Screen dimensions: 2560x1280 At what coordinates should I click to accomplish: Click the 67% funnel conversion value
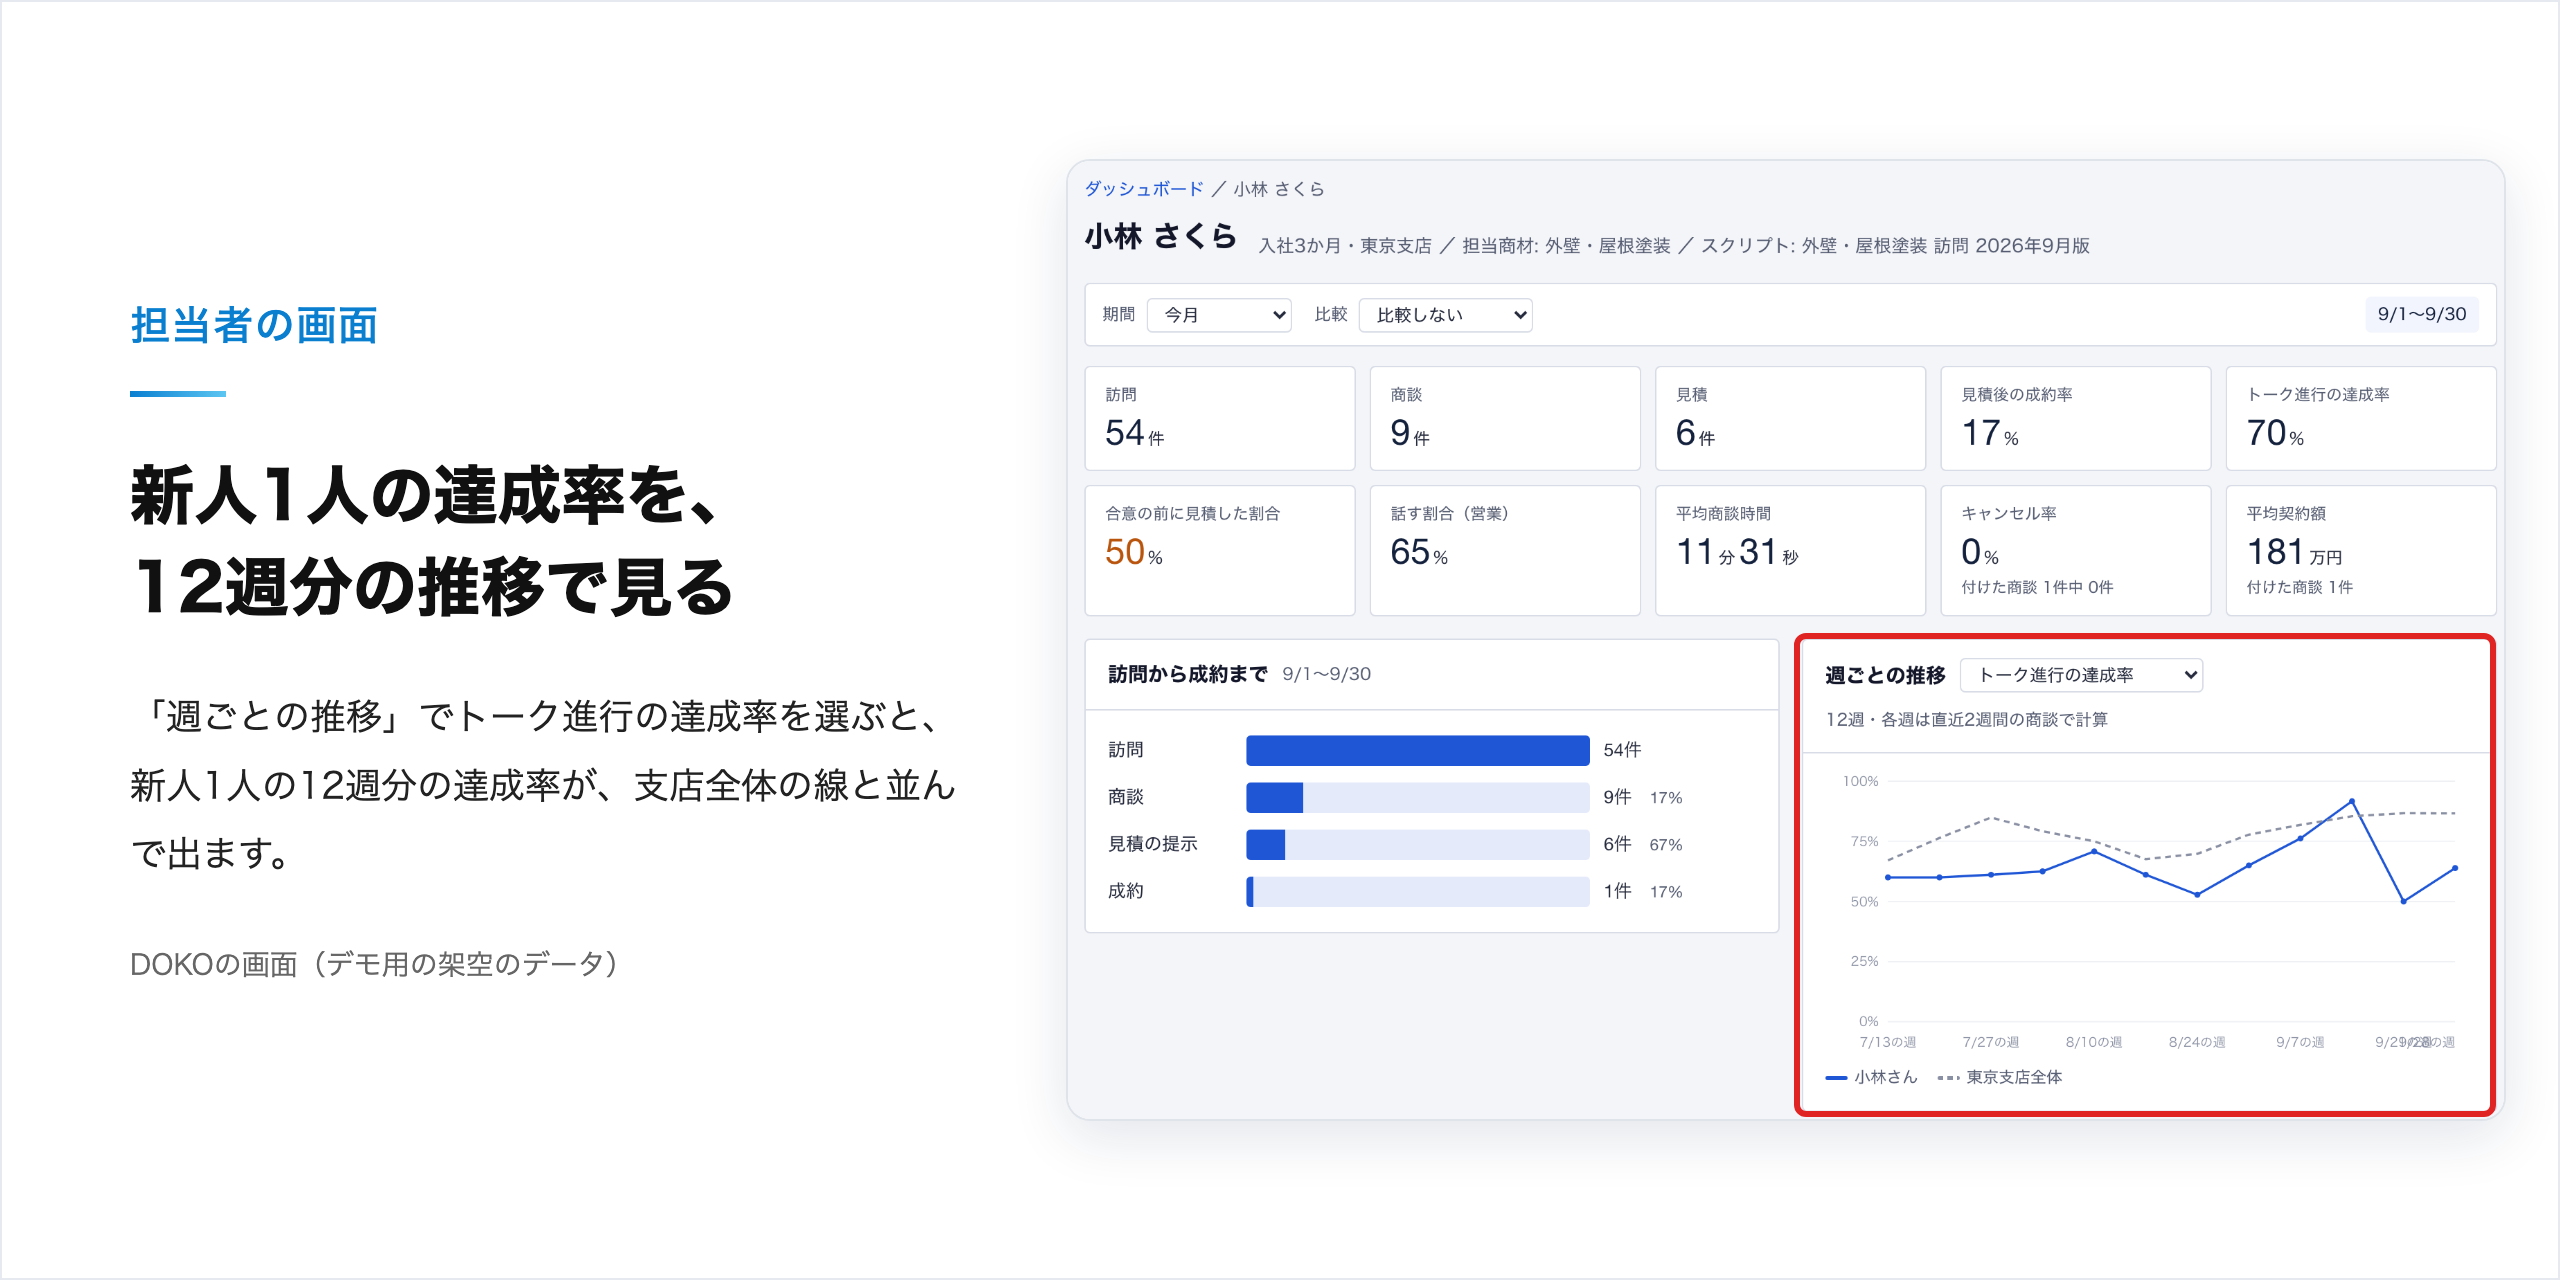pos(1666,845)
